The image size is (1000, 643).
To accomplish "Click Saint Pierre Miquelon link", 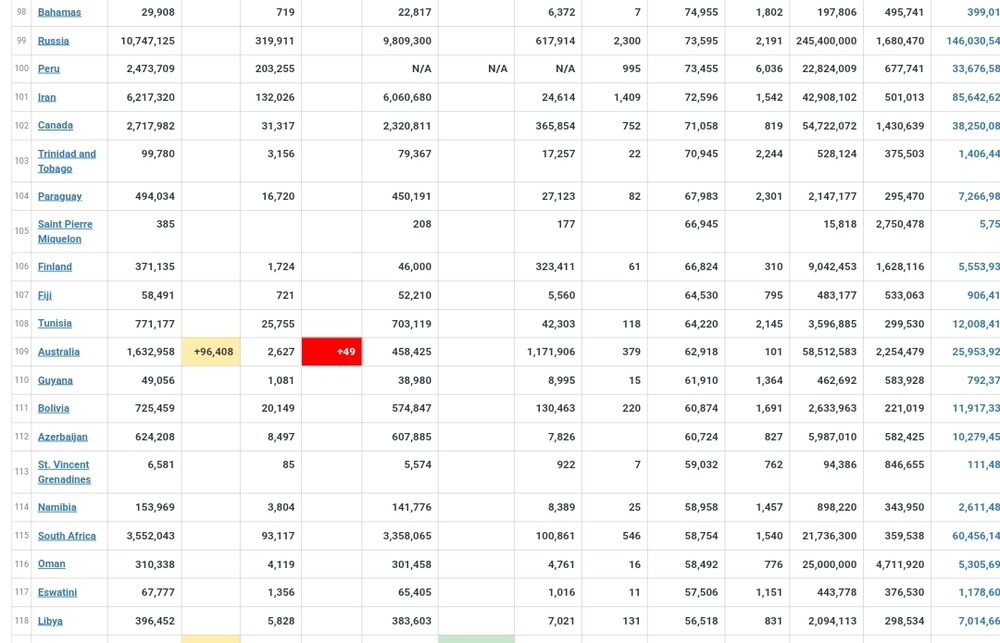I will 65,231.
